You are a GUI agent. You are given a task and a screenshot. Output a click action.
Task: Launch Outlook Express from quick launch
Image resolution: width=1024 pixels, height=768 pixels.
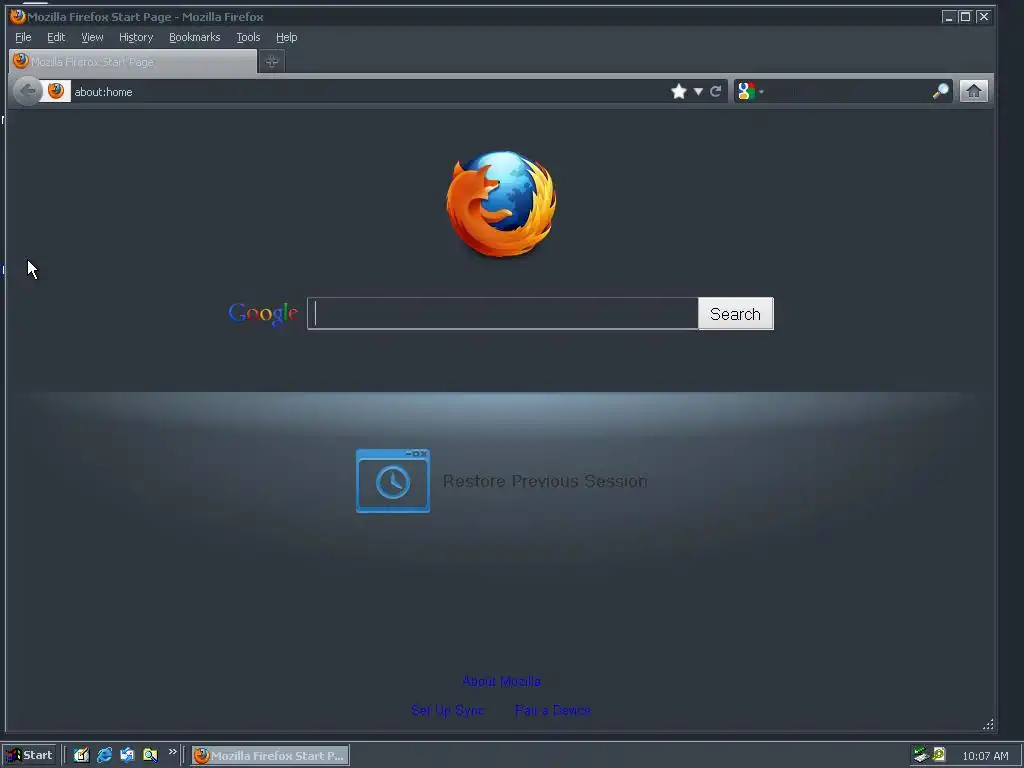(x=127, y=755)
